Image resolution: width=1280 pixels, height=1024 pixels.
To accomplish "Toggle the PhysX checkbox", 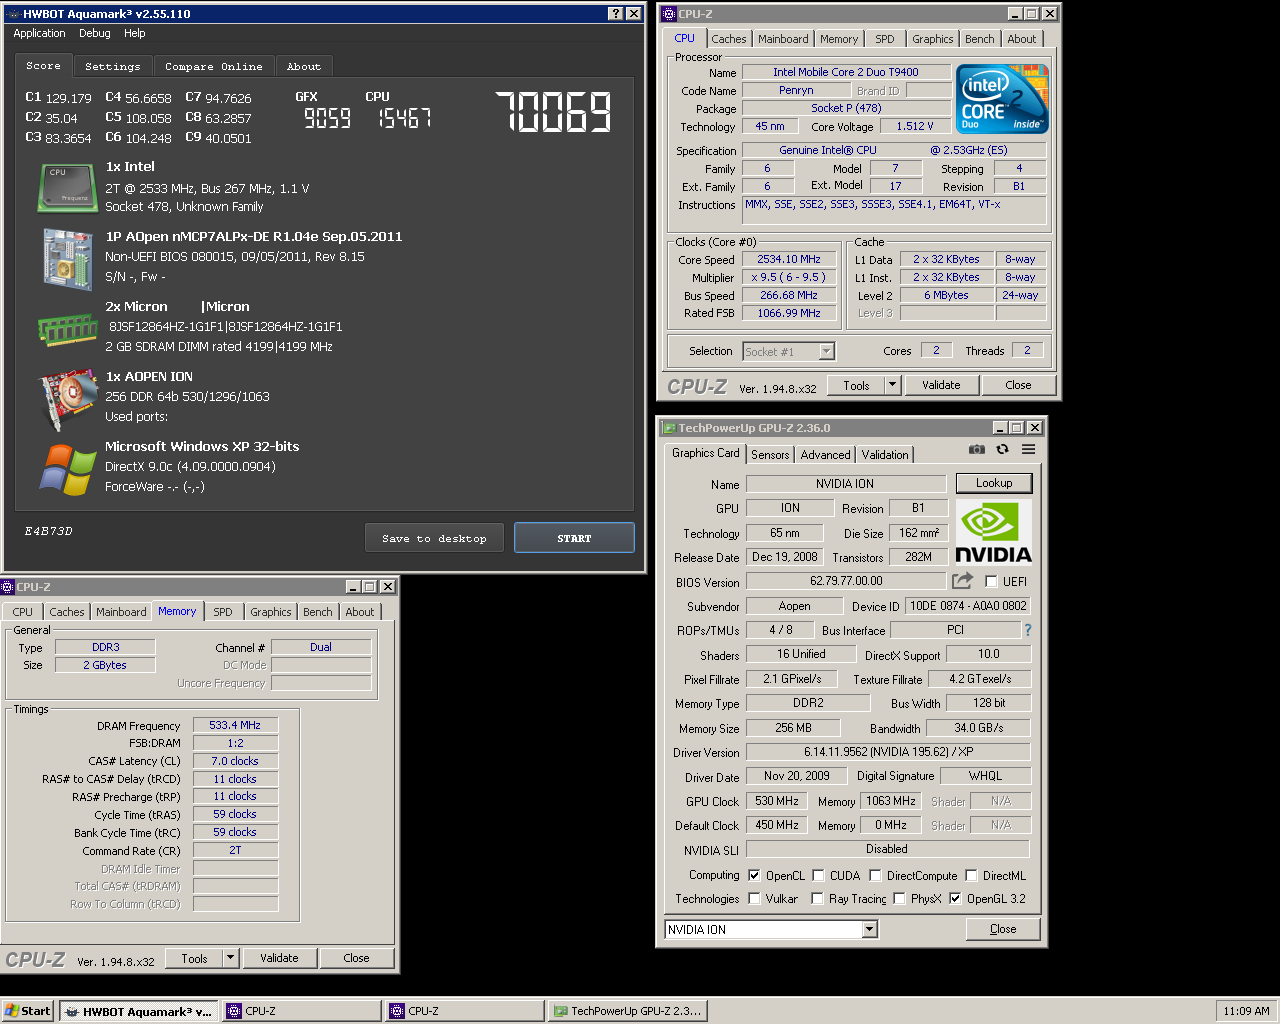I will pyautogui.click(x=899, y=898).
